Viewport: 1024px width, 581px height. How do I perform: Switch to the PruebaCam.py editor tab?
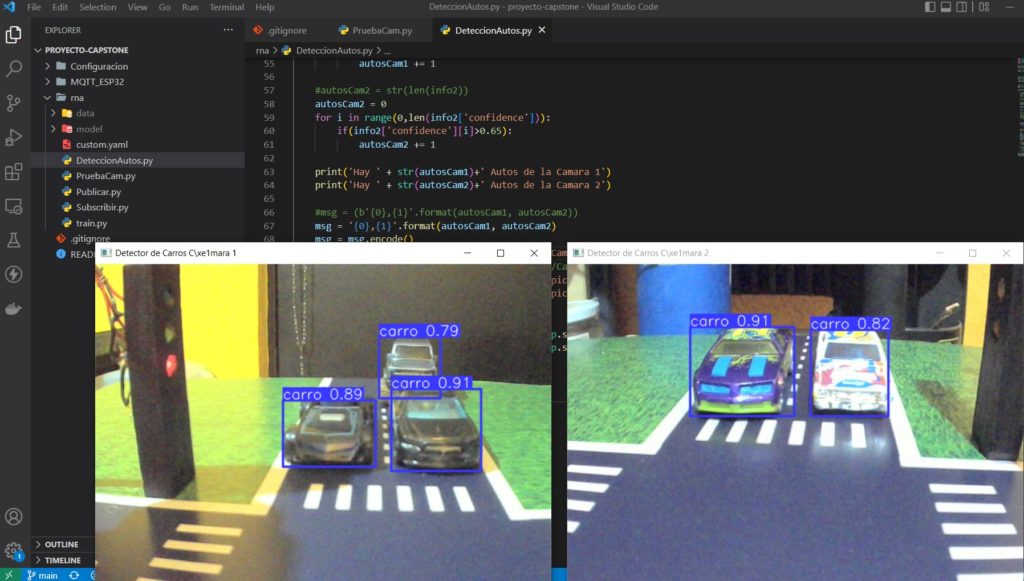click(x=382, y=30)
